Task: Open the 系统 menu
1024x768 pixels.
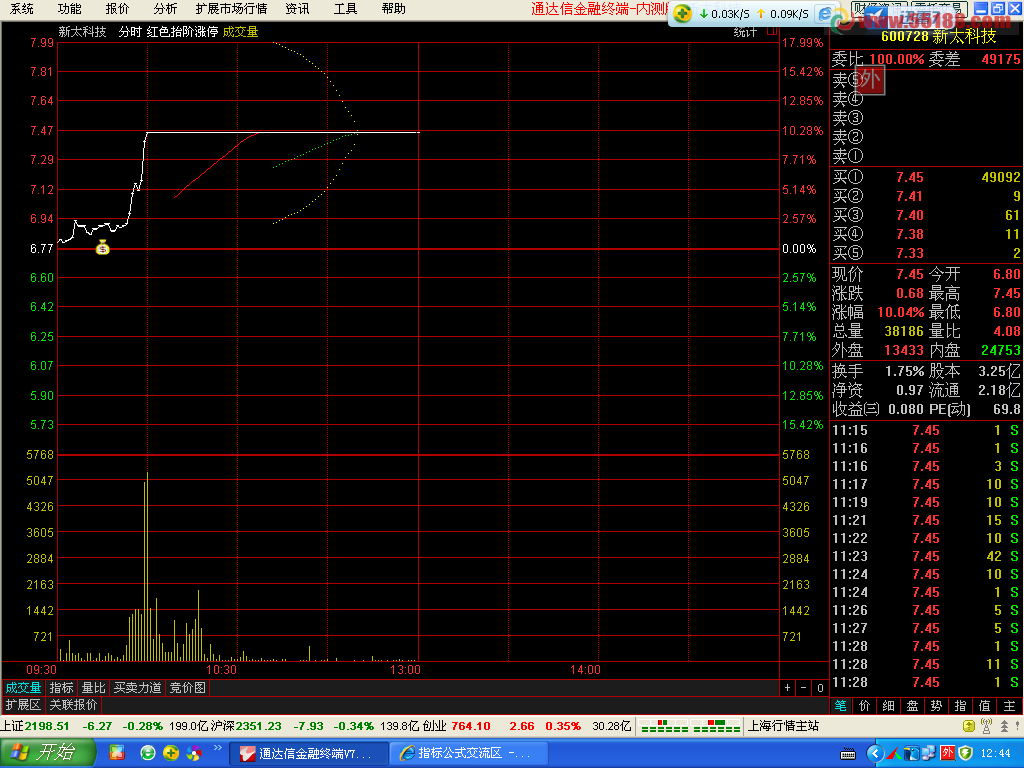Action: pos(22,8)
